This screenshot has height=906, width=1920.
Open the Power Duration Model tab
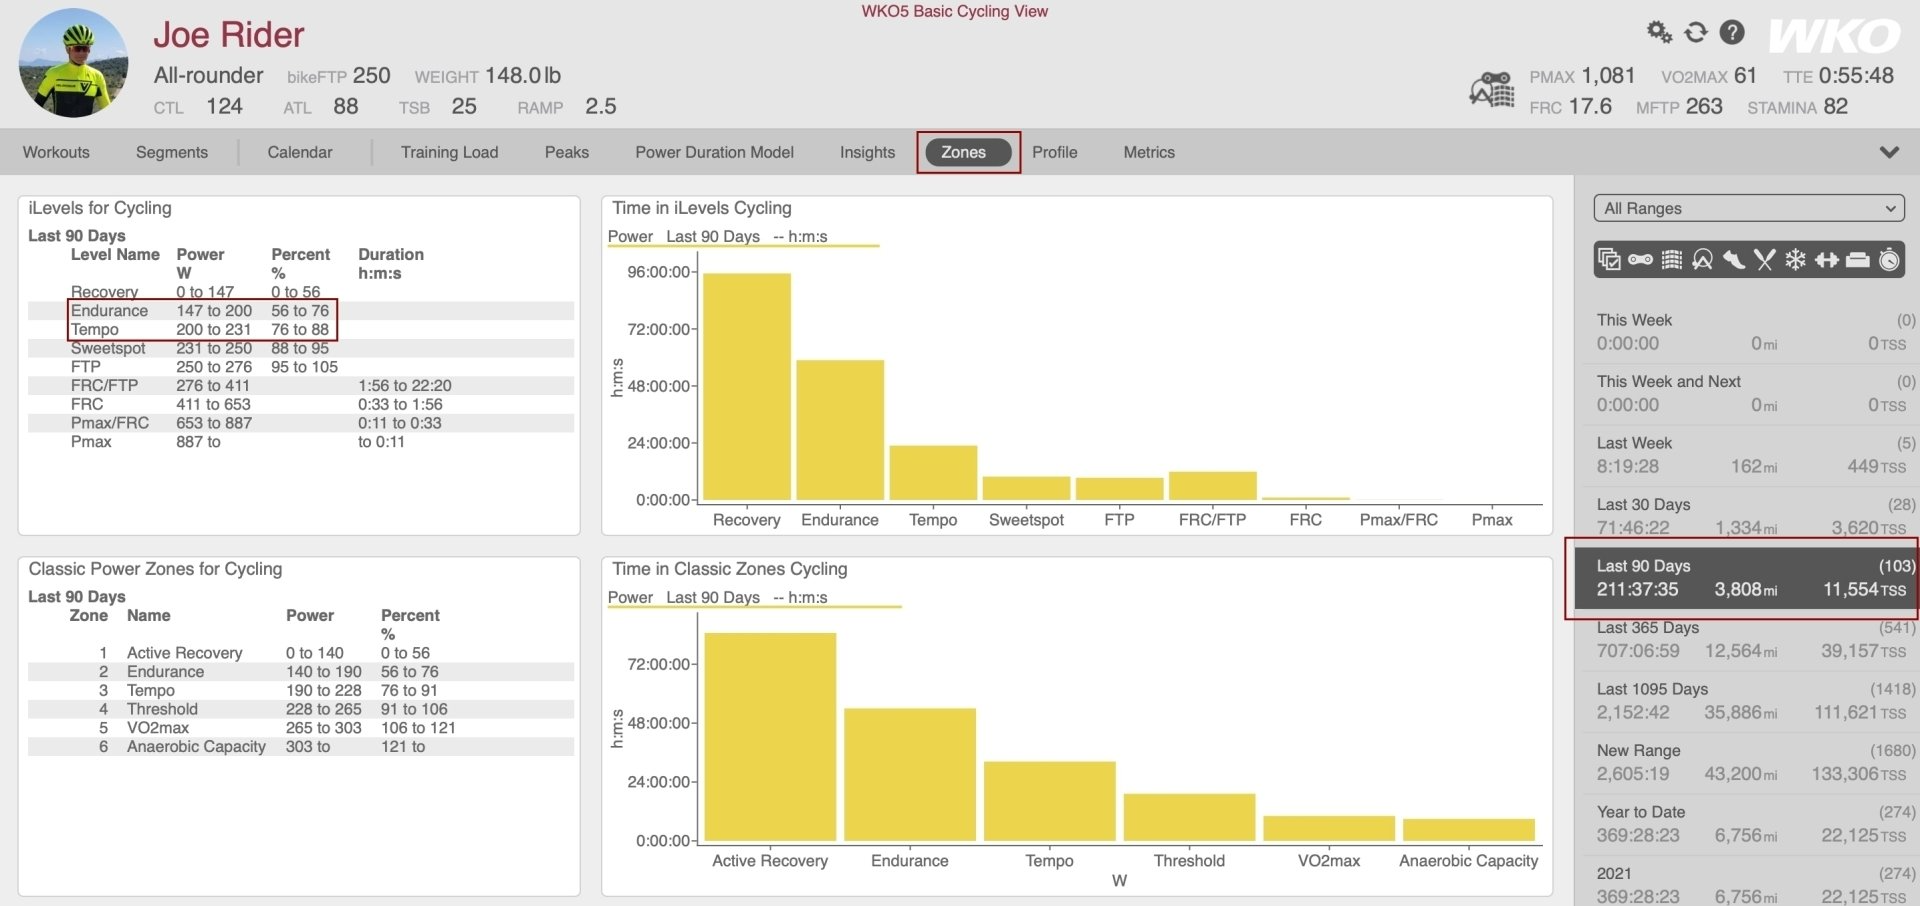tap(714, 152)
